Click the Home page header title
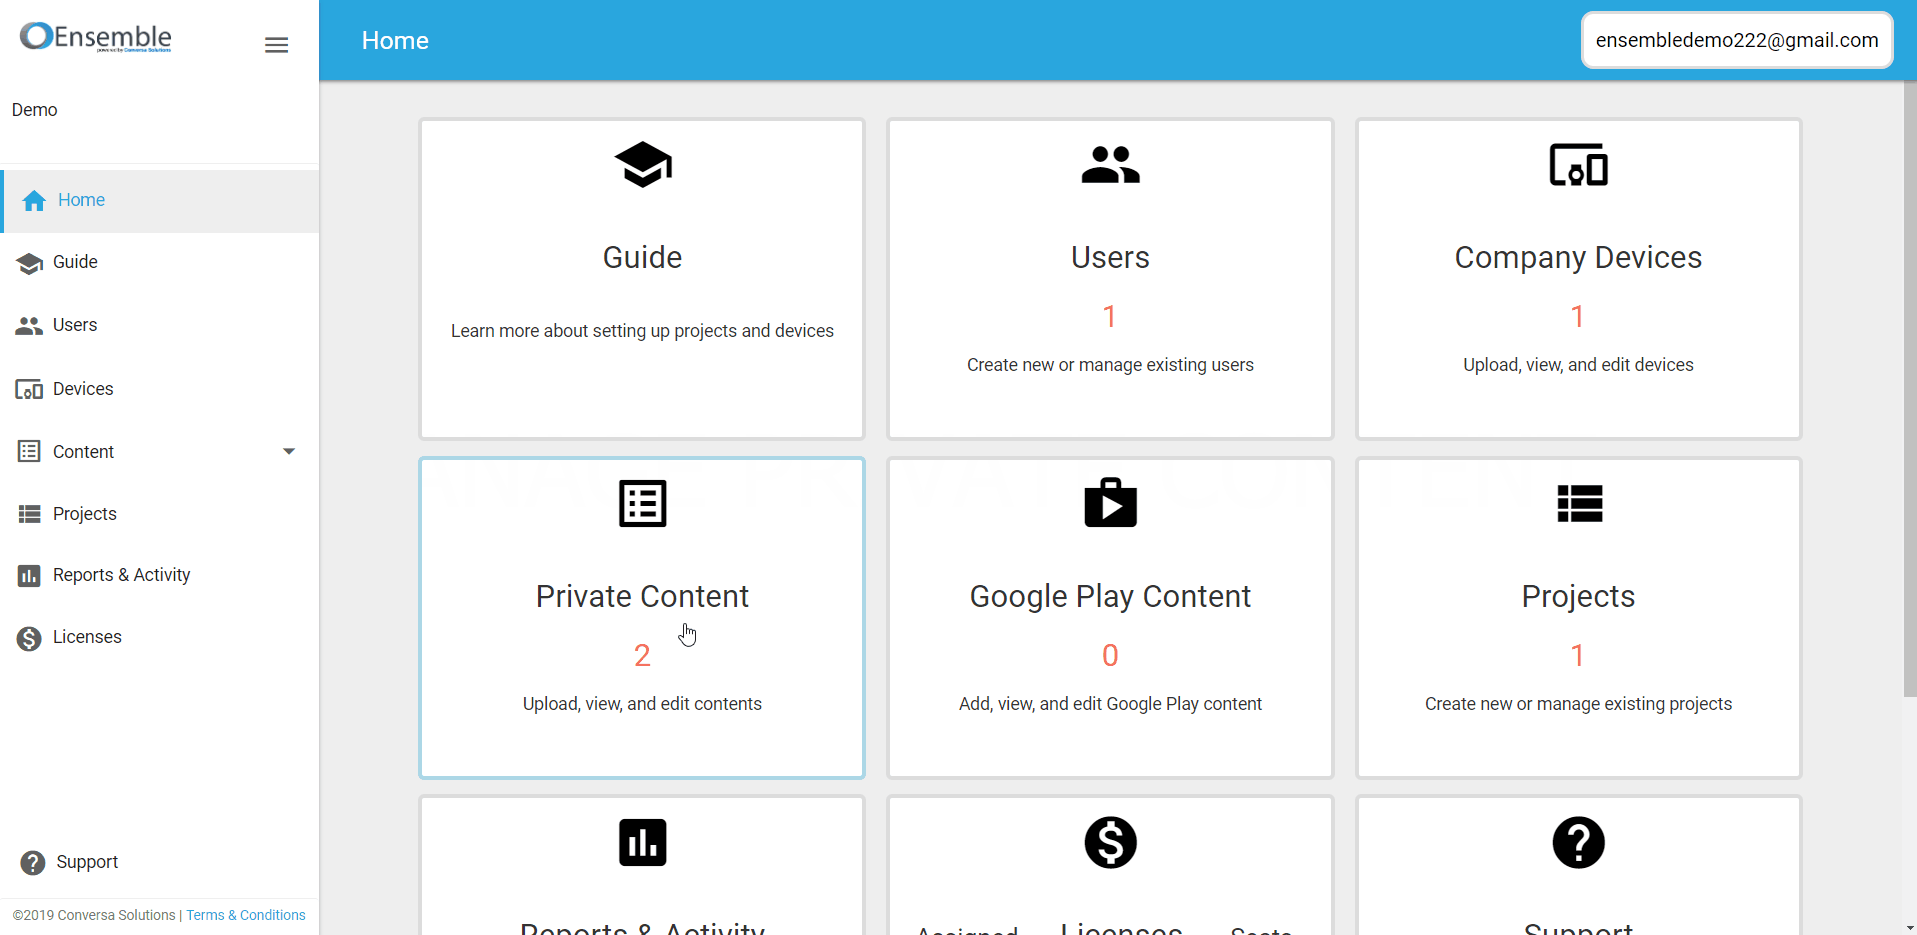Image resolution: width=1917 pixels, height=935 pixels. [x=395, y=41]
